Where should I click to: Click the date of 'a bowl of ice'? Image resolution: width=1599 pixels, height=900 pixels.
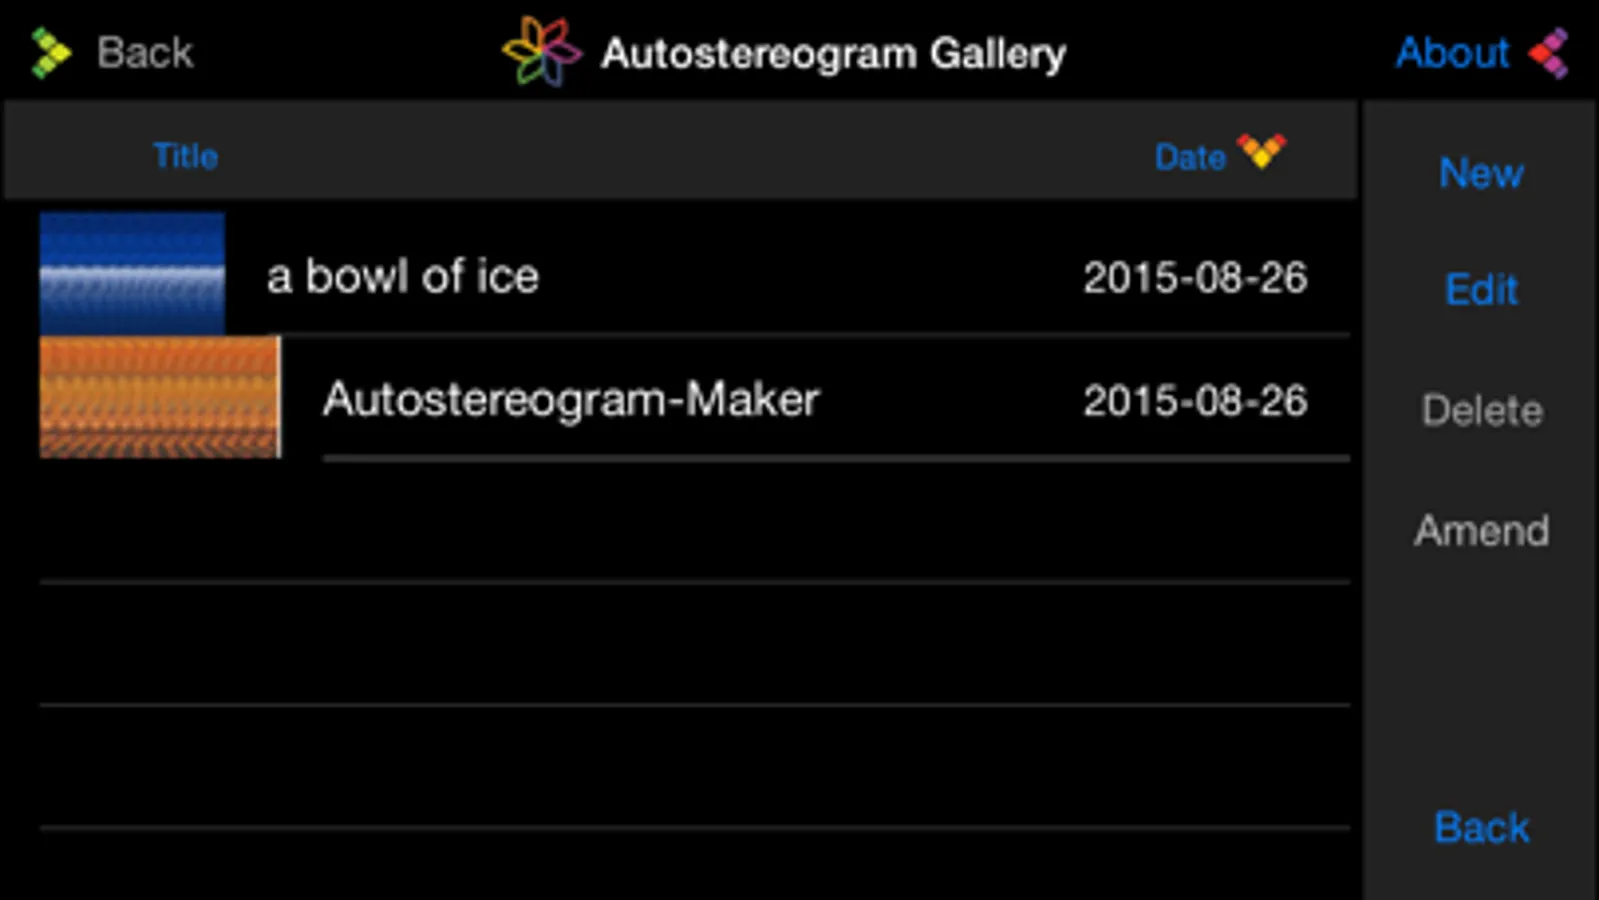coord(1195,278)
